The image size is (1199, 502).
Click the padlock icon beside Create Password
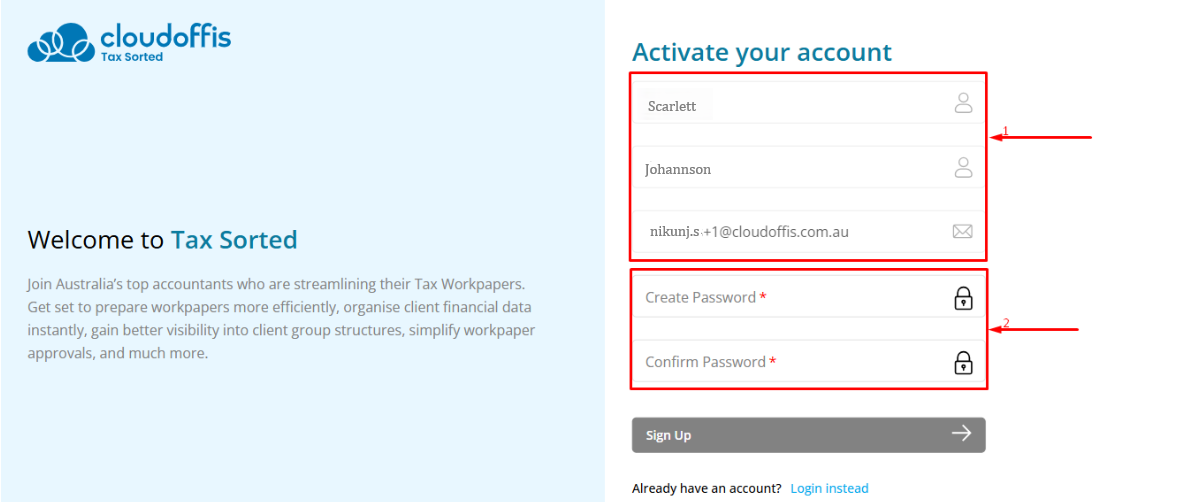(x=963, y=298)
